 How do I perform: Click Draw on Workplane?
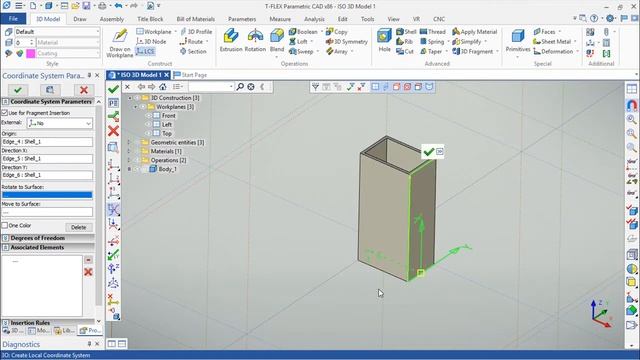point(120,42)
